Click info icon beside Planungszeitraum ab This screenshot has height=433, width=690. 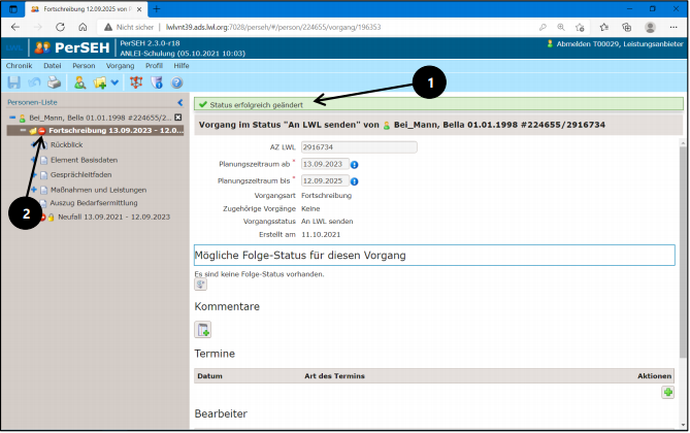click(354, 164)
